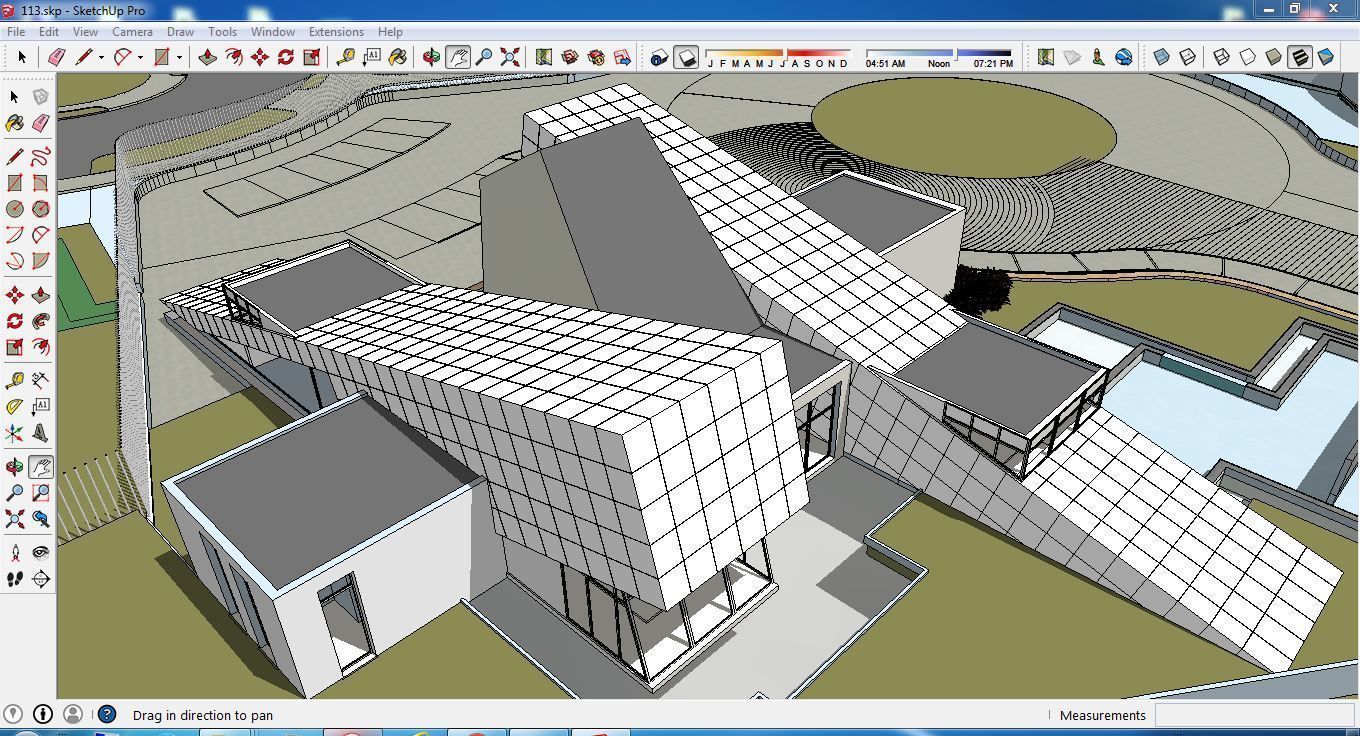Choose the Walk footprints tool
The image size is (1360, 736).
click(14, 579)
